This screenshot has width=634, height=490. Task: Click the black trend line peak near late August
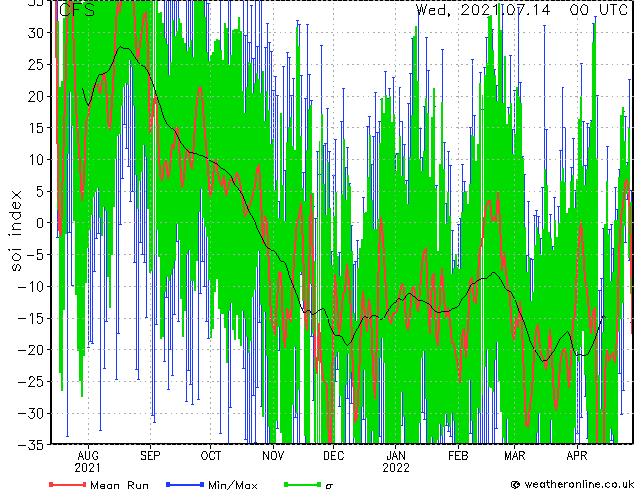coord(120,47)
